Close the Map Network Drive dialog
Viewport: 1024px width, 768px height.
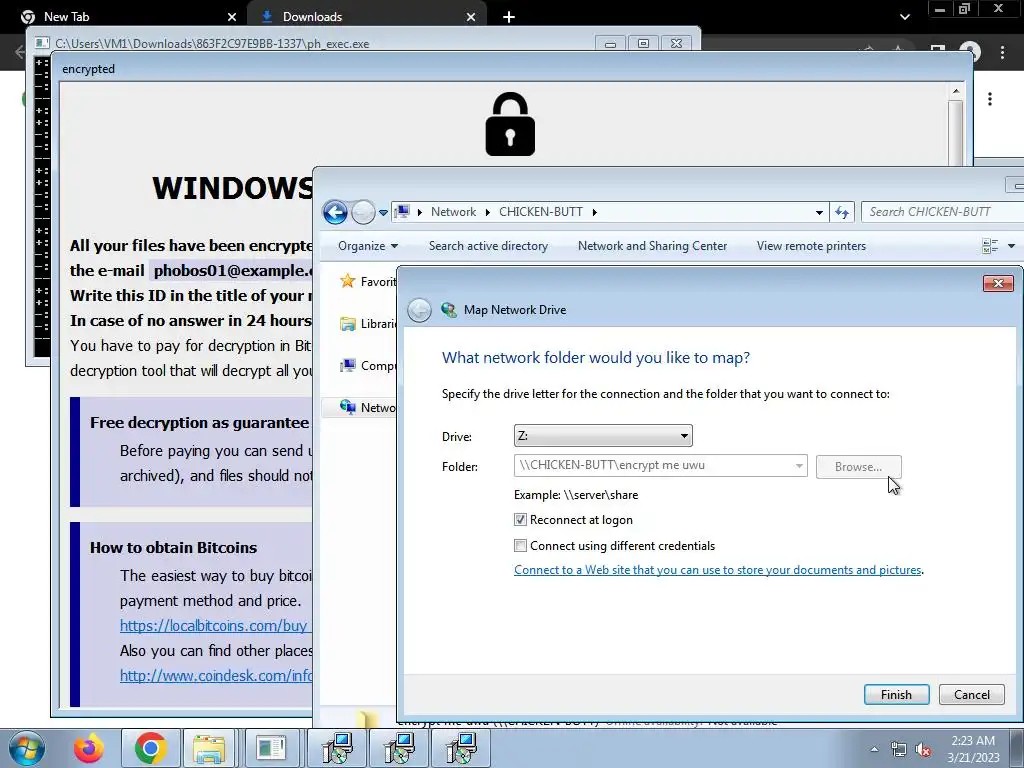(998, 283)
